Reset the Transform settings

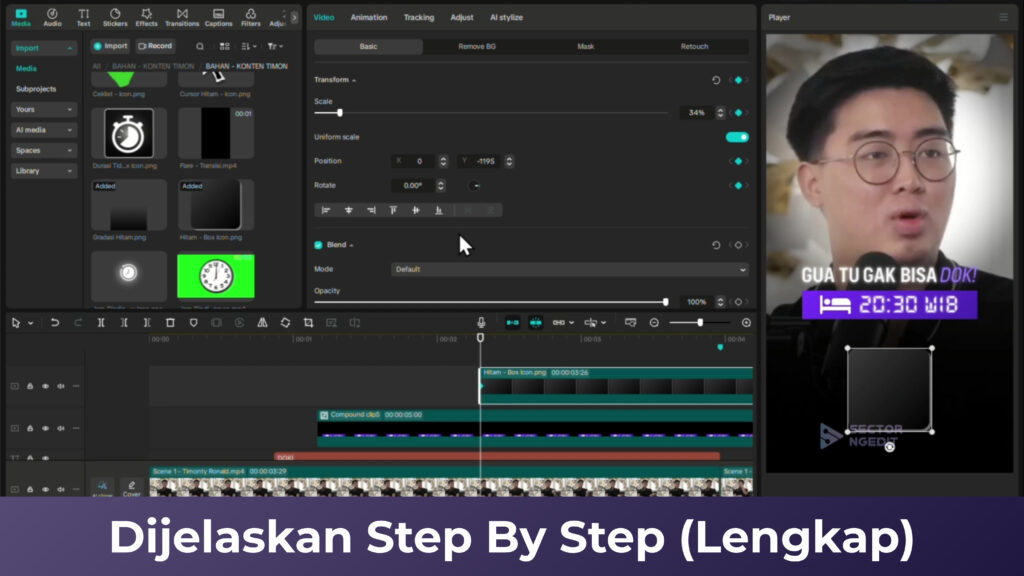716,80
